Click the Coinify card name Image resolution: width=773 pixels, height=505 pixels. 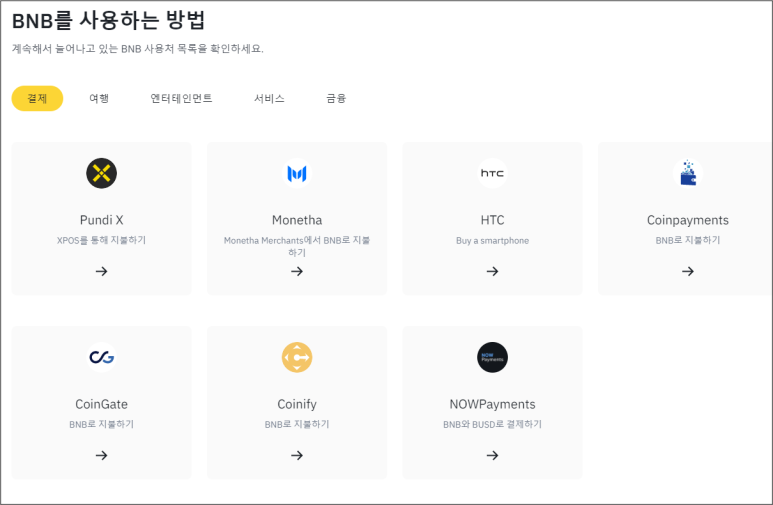click(297, 404)
